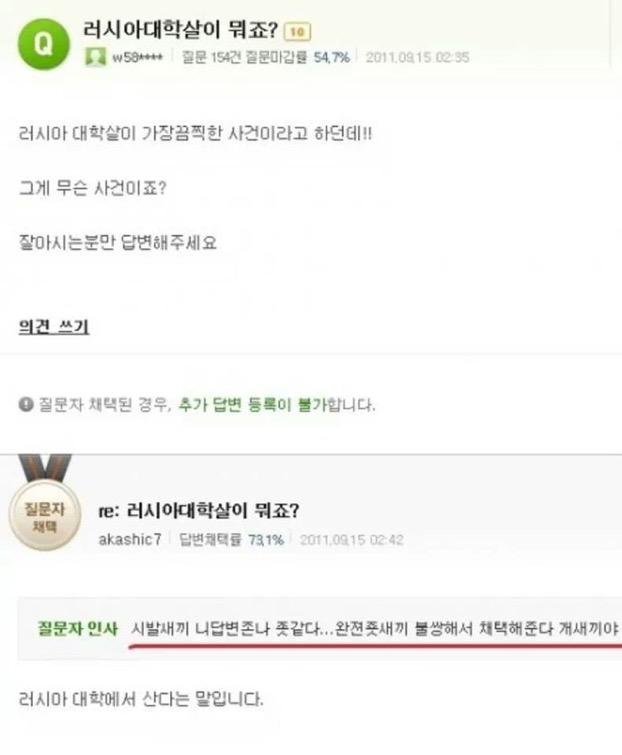
Task: Click the answer title re: 러시아대학살이 뭐죠?
Action: click(199, 510)
